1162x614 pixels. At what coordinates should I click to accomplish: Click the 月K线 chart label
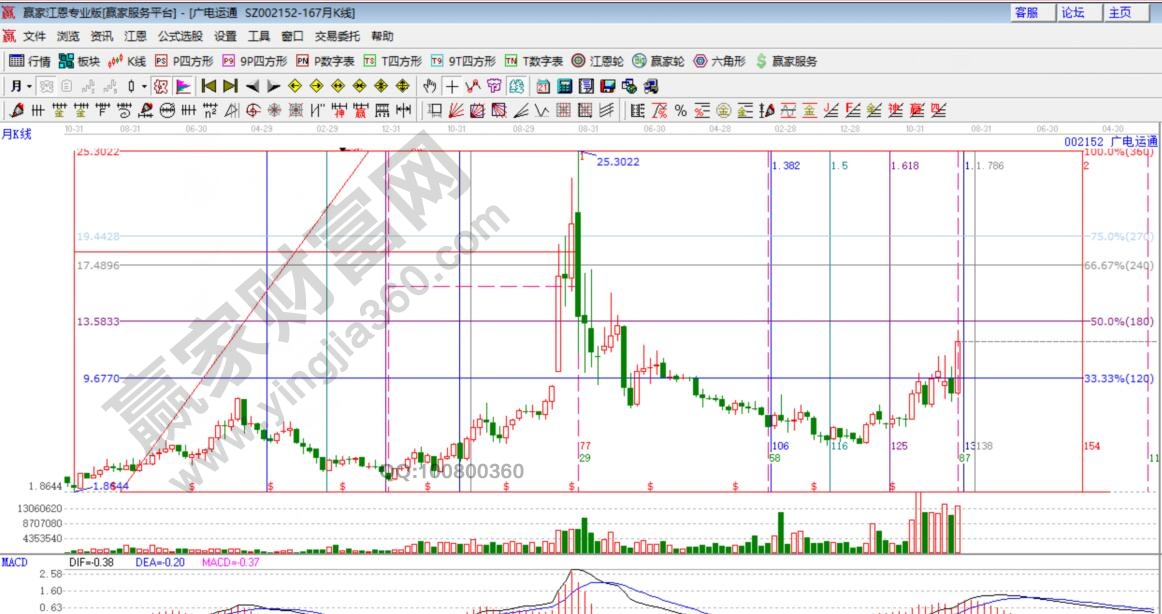click(17, 133)
